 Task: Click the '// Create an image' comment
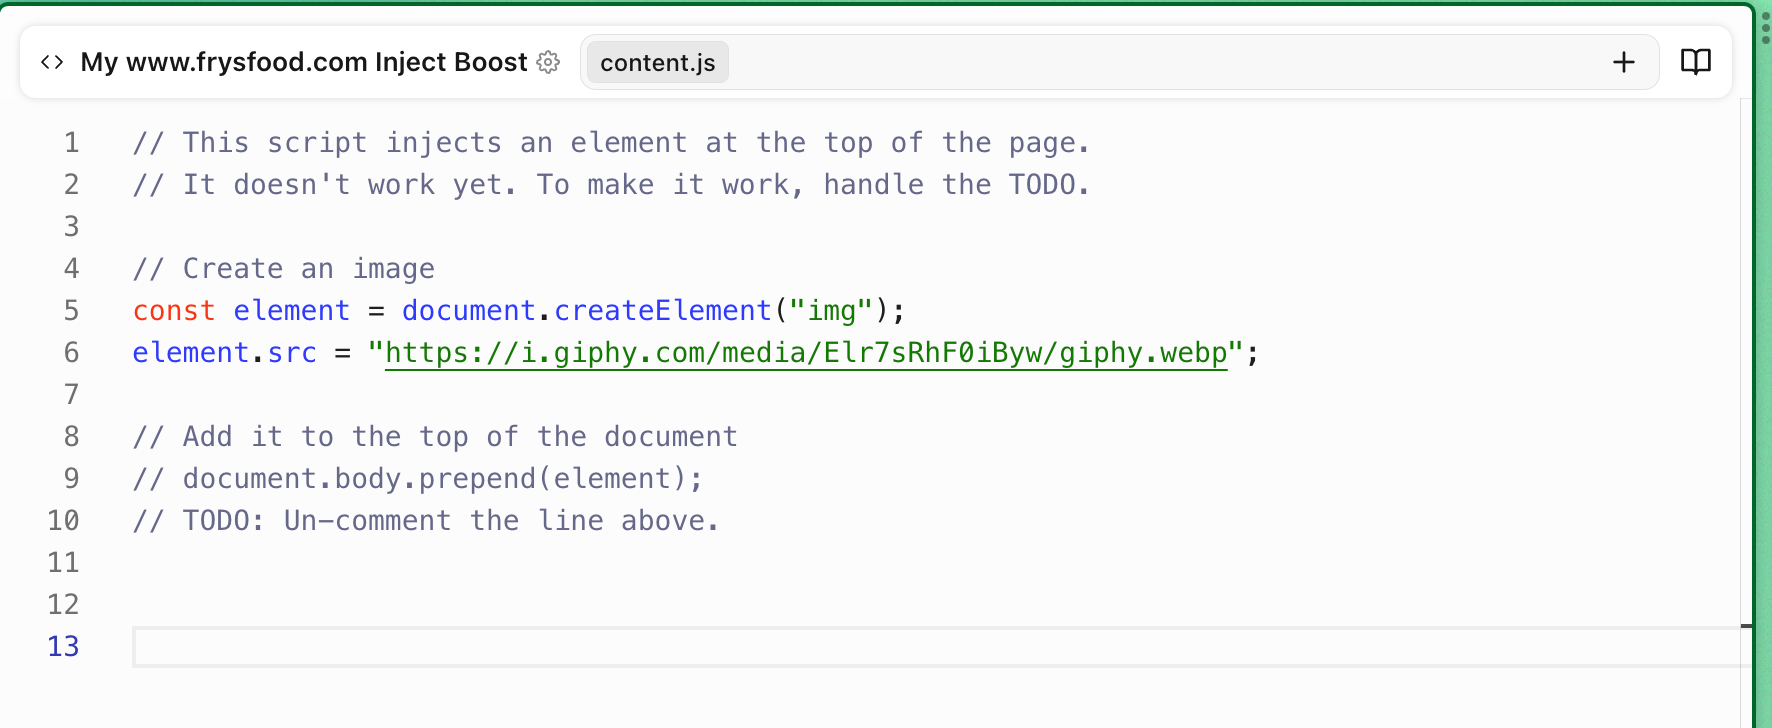(x=284, y=269)
